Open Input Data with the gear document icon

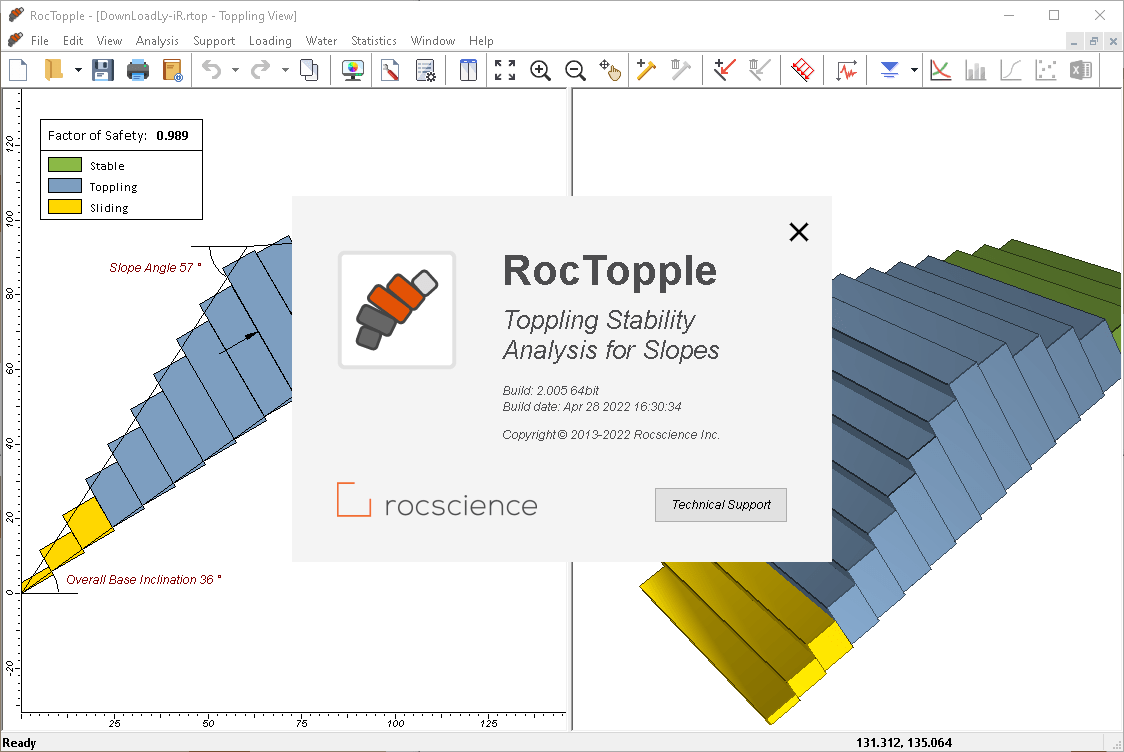(x=426, y=70)
